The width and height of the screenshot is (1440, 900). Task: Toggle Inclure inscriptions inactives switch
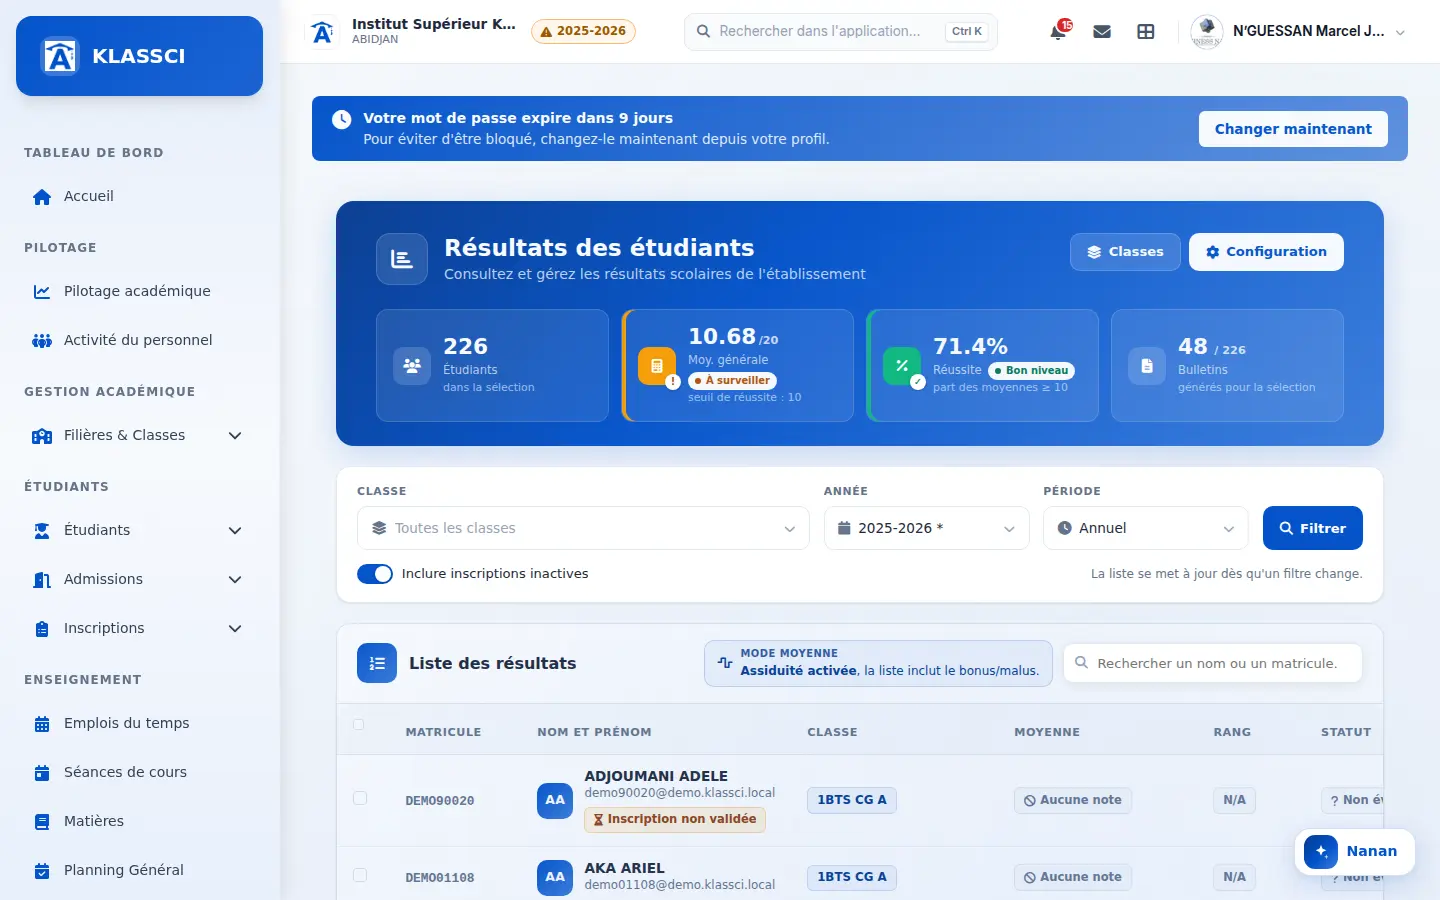point(375,574)
